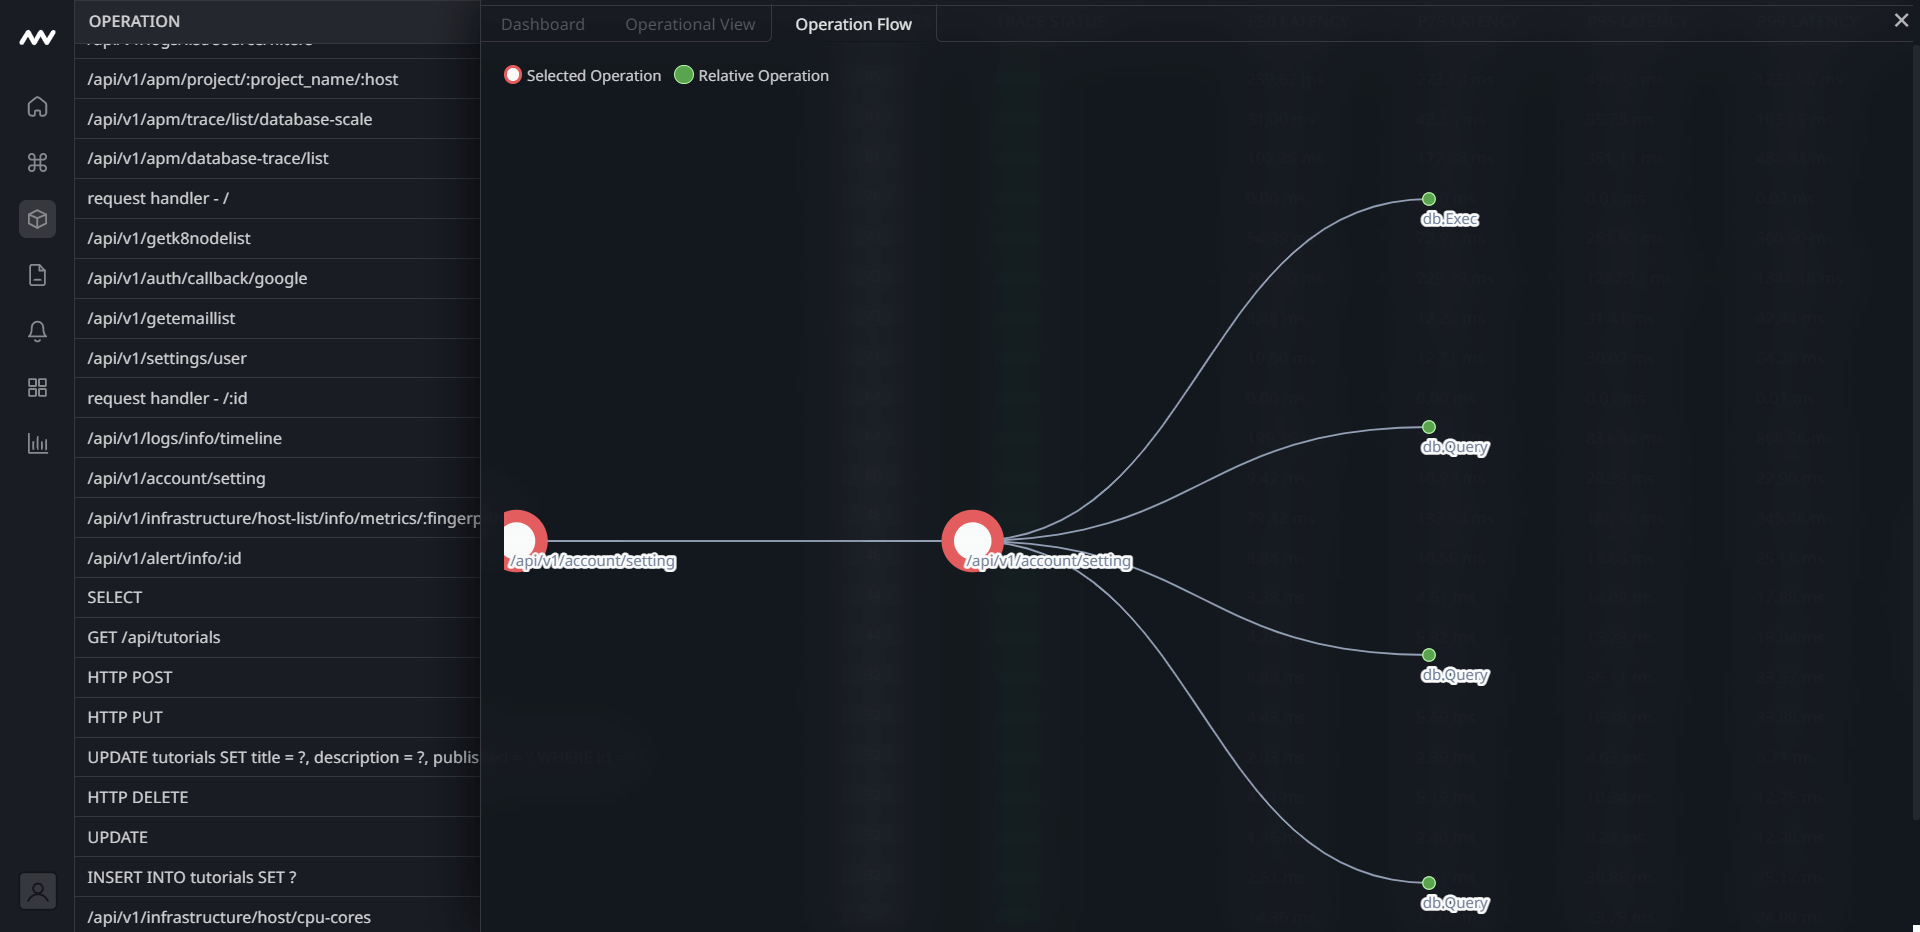
Task: Select the HTTP DELETE operation
Action: (x=138, y=797)
